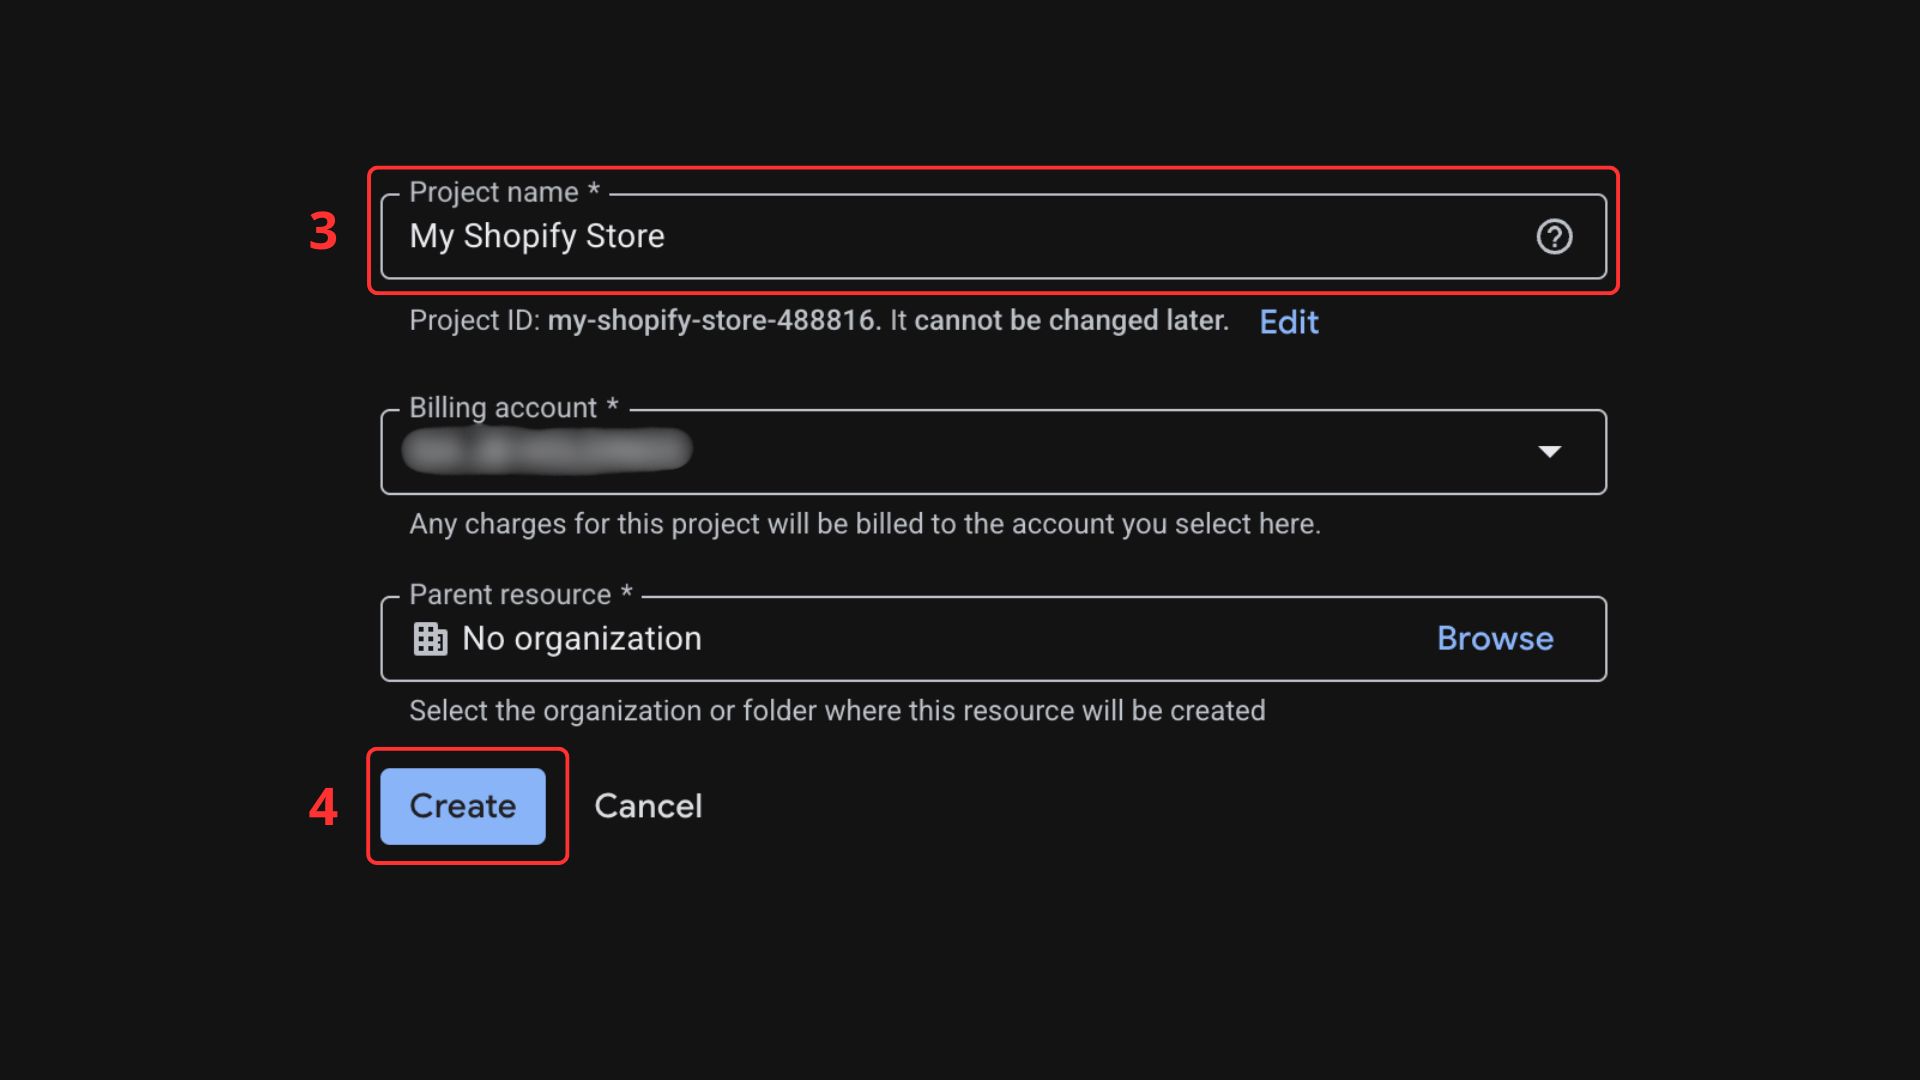1920x1080 pixels.
Task: Click the red step number 3 marker
Action: pos(323,232)
